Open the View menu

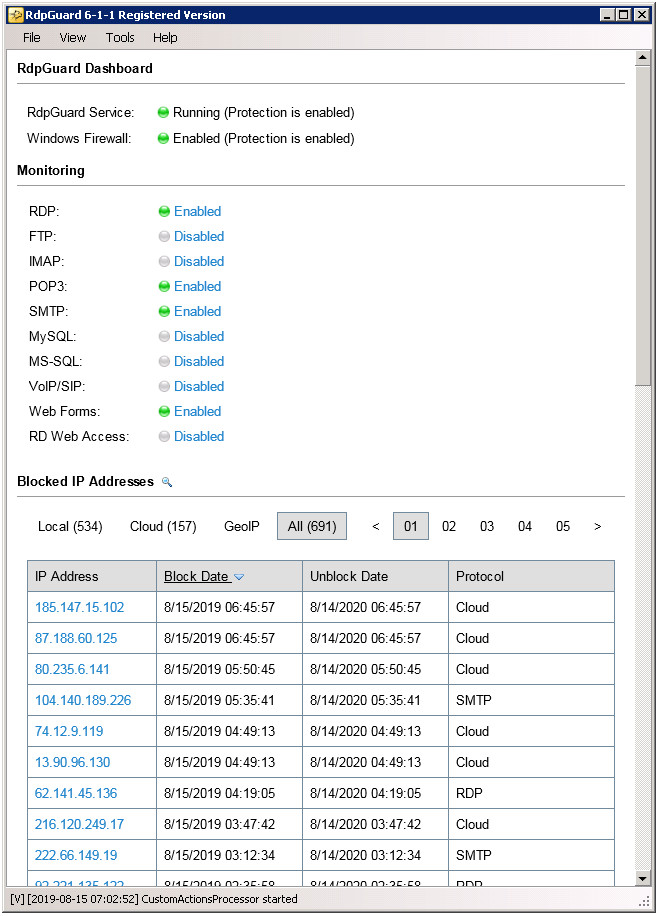pos(72,38)
